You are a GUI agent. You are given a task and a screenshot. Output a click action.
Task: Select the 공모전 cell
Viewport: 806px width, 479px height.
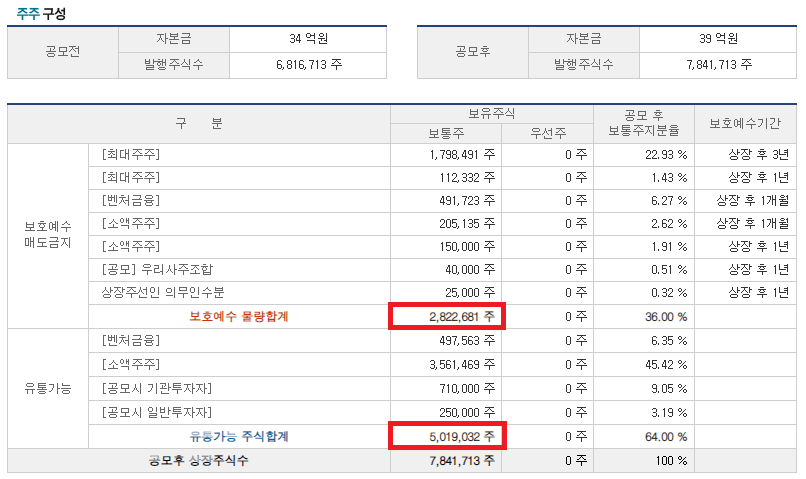tap(63, 52)
